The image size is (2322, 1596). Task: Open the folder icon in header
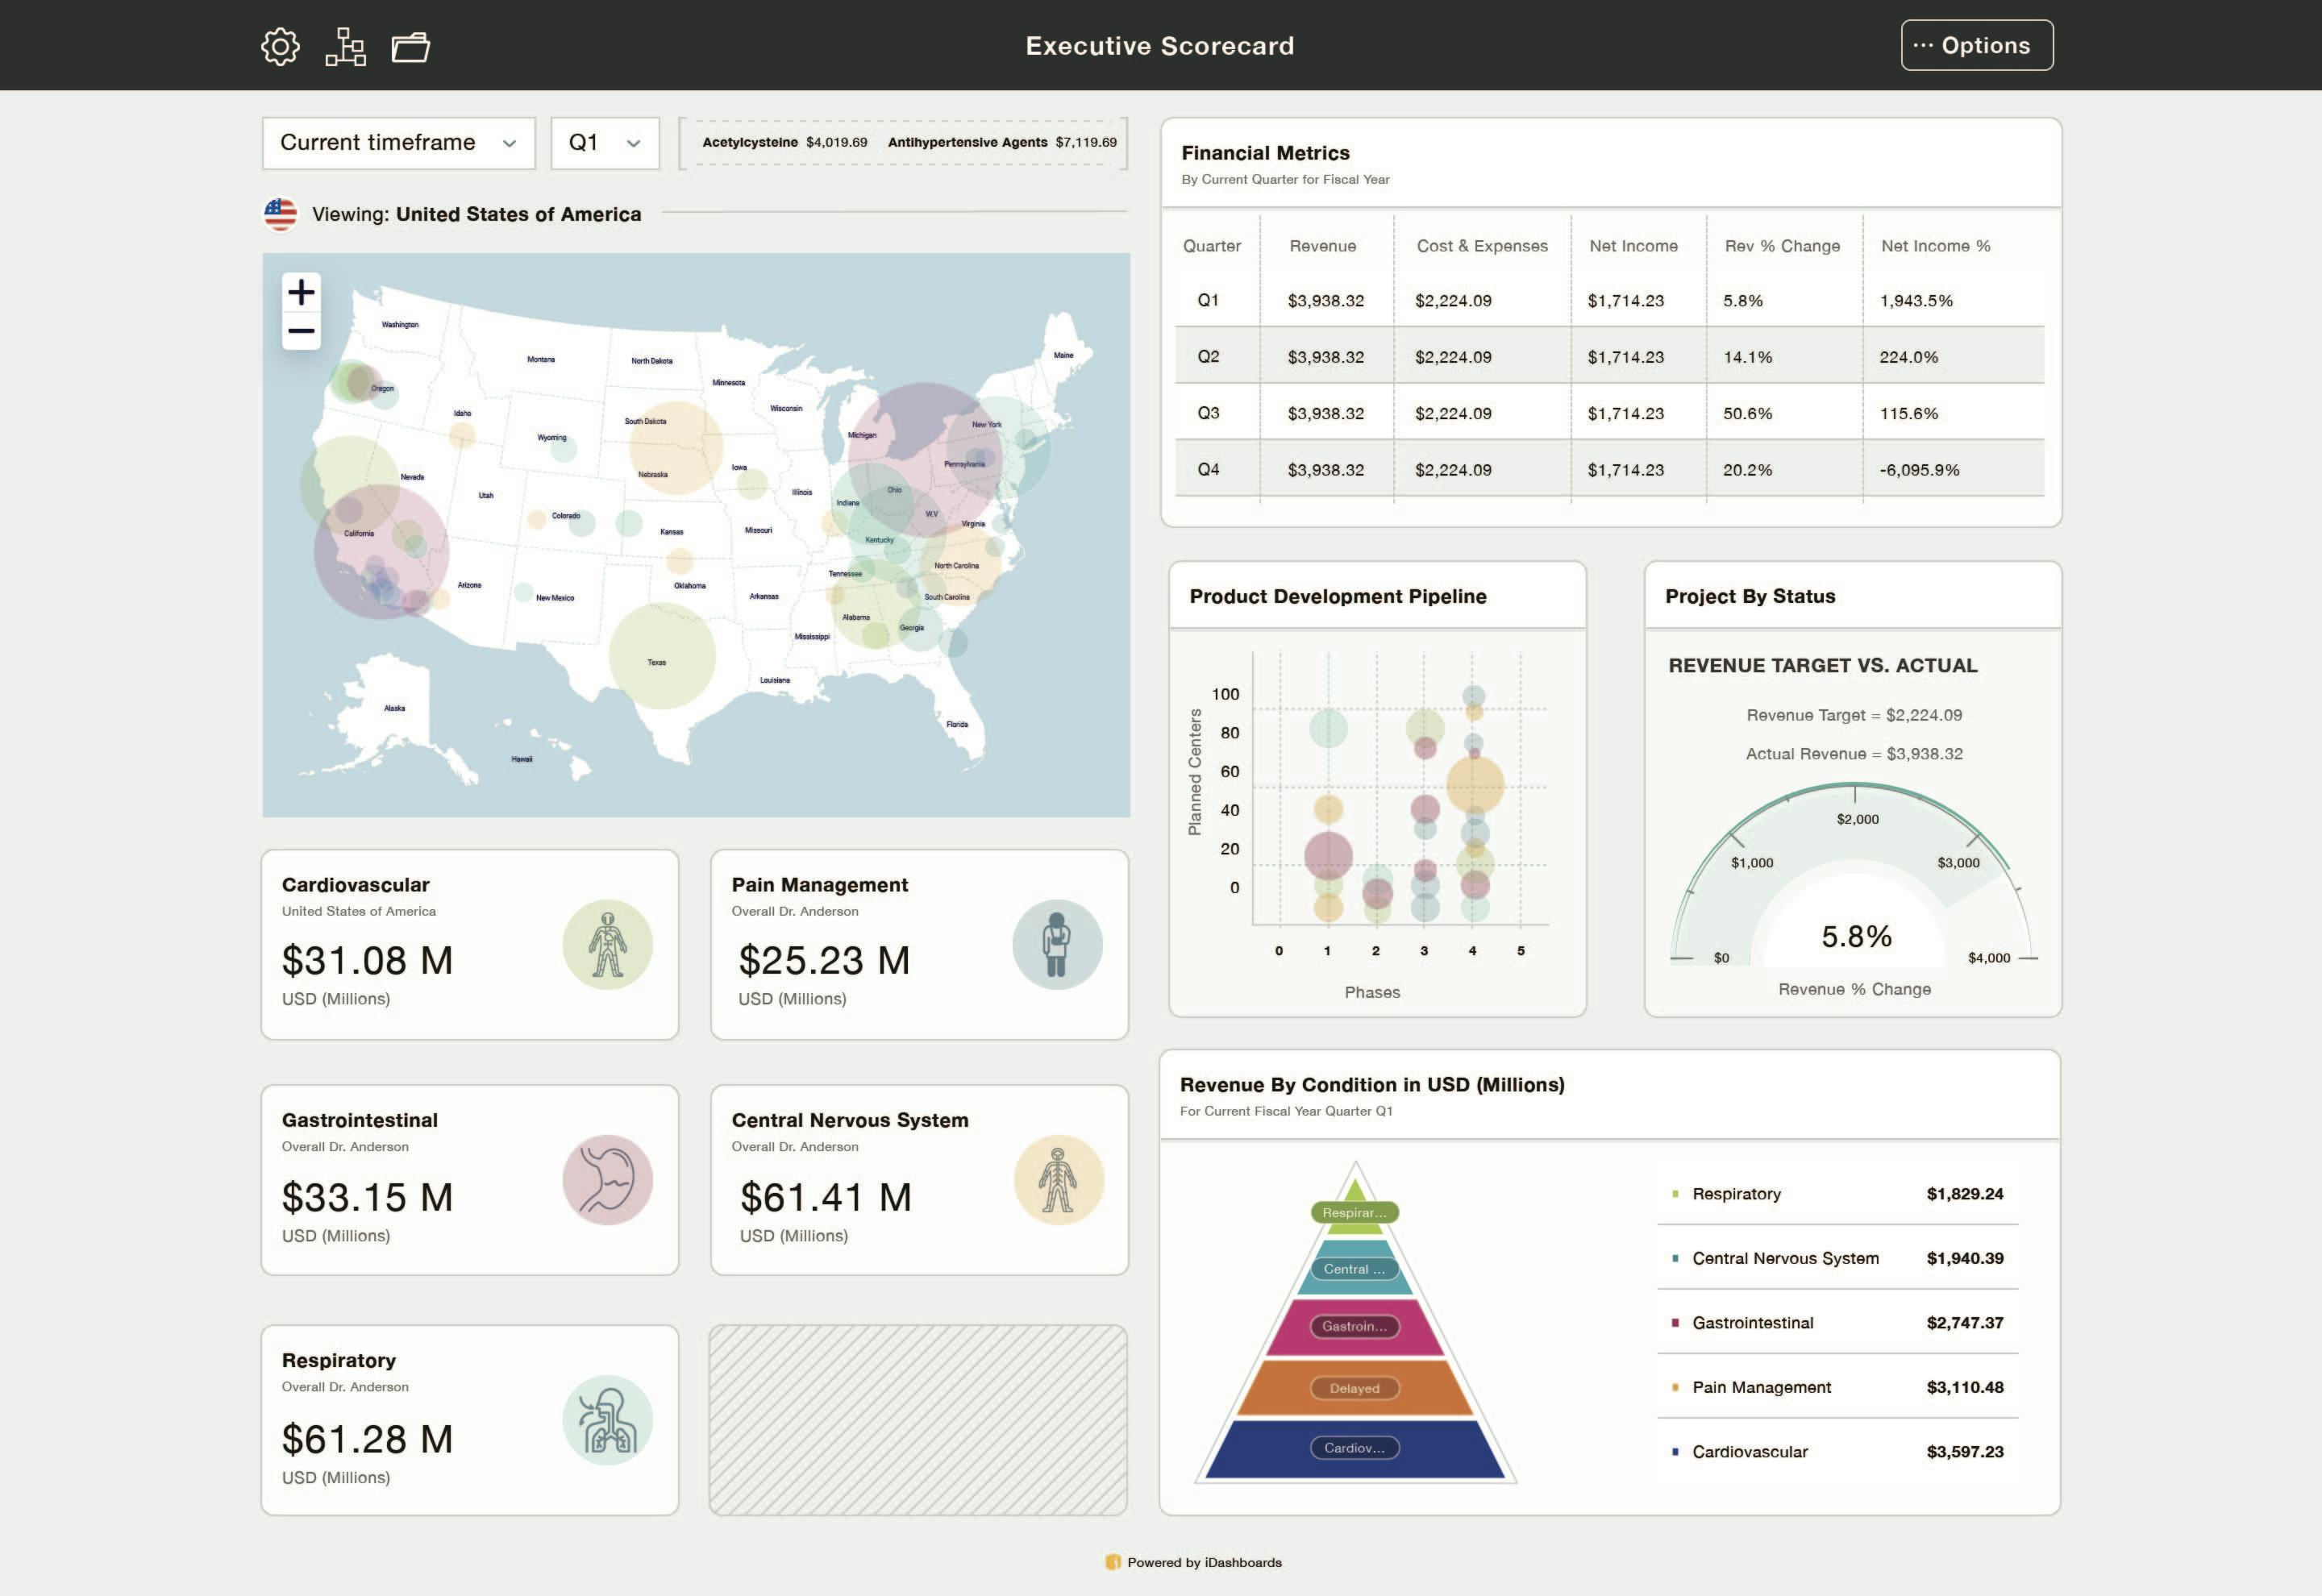pyautogui.click(x=410, y=46)
